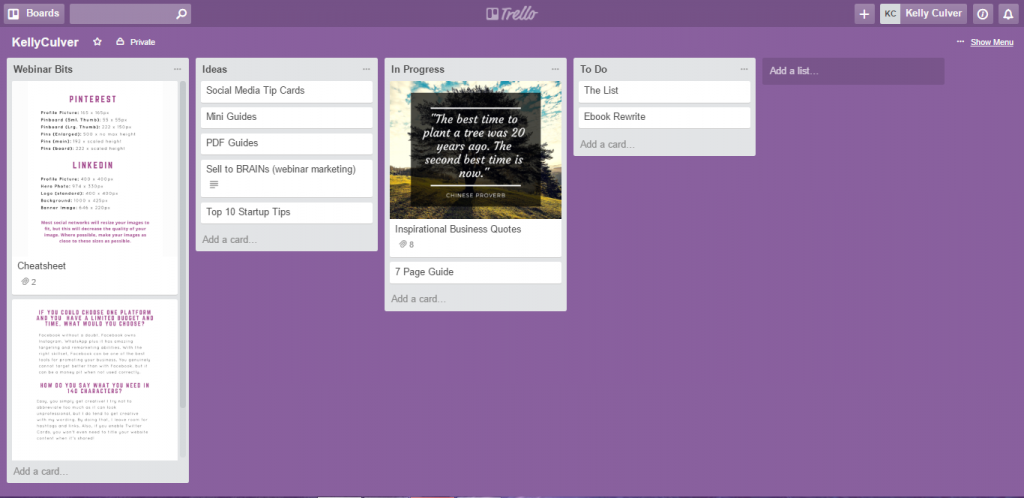Image resolution: width=1024 pixels, height=498 pixels.
Task: Open the Top 10 Startup Tips card
Action: tap(287, 213)
